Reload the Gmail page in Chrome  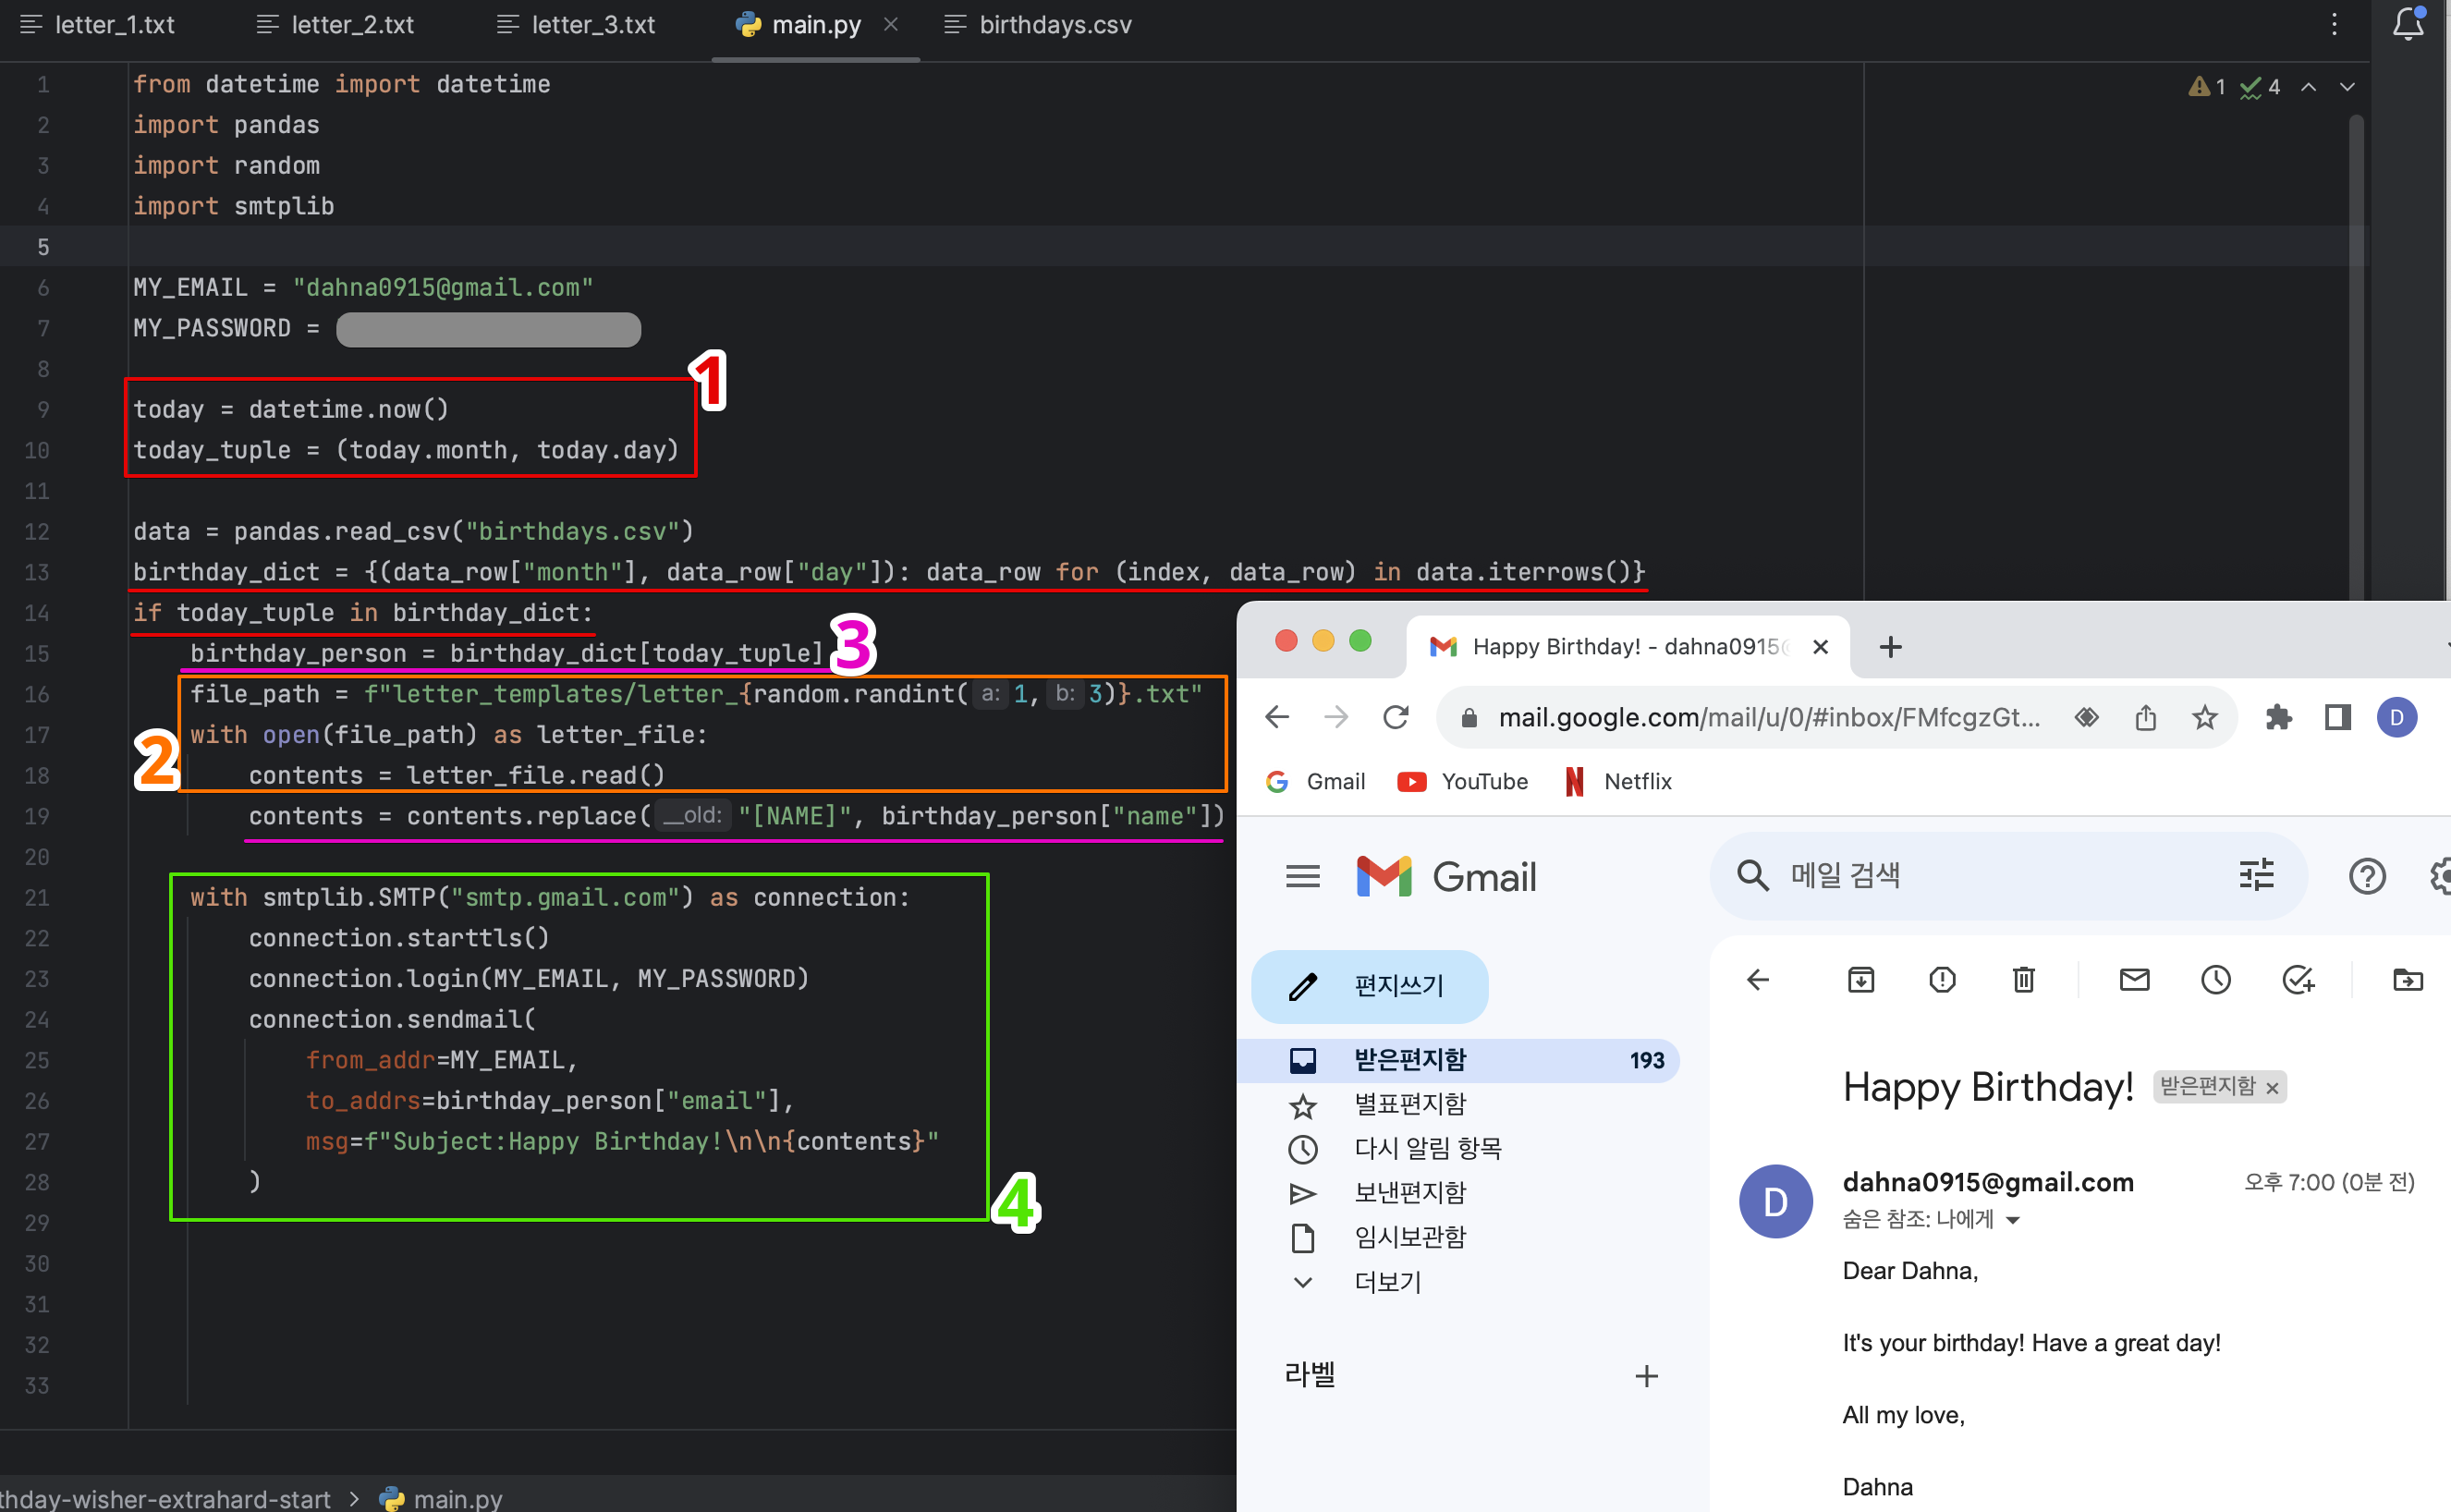point(1395,717)
